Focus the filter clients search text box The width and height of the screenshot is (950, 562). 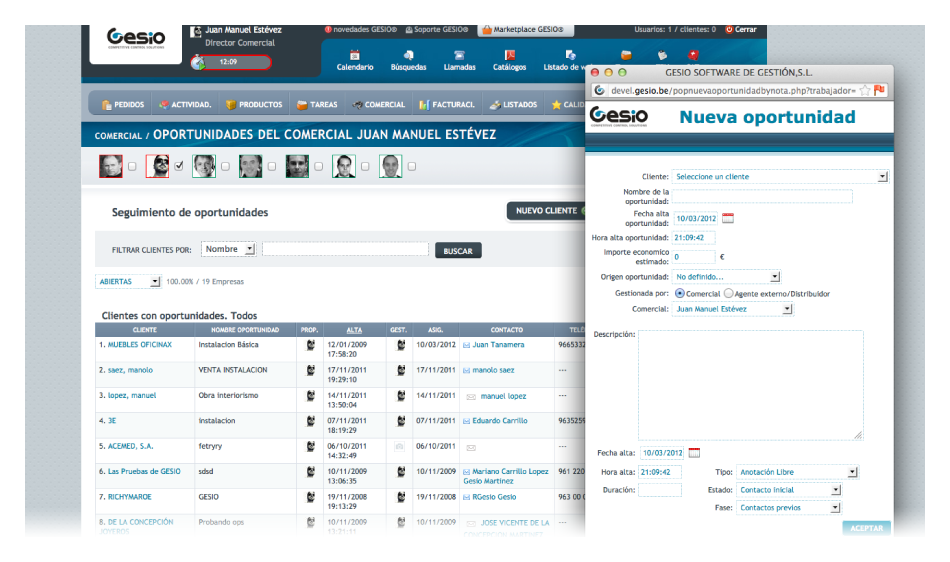tap(345, 249)
